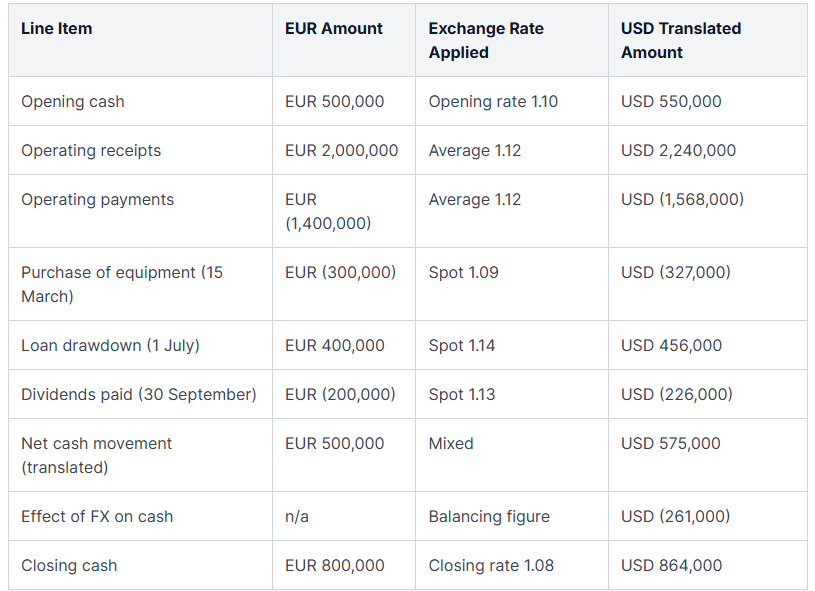Select the Balancing figure cell

[489, 517]
